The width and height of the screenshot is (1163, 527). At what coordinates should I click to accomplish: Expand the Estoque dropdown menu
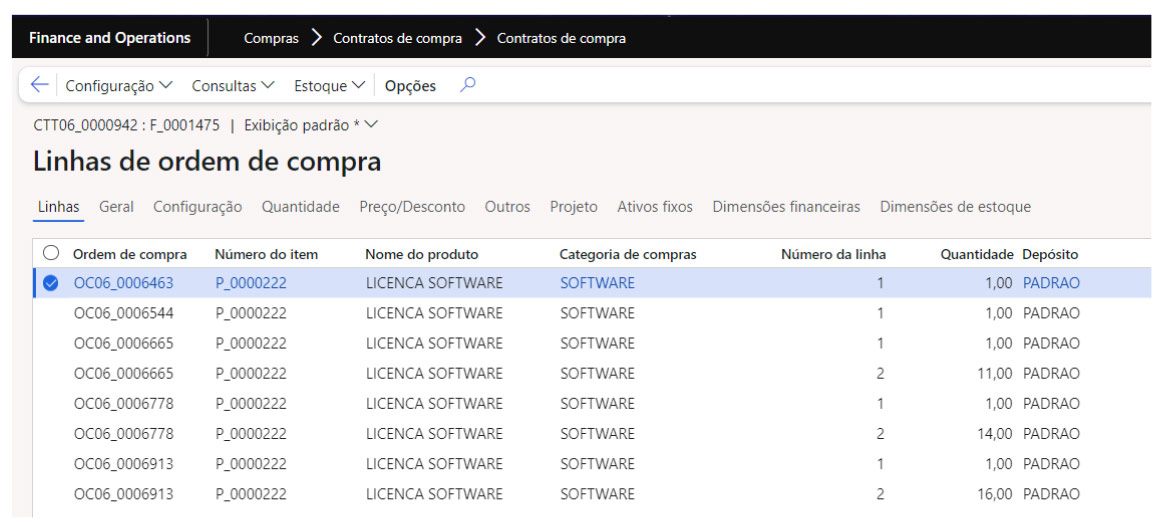click(329, 86)
